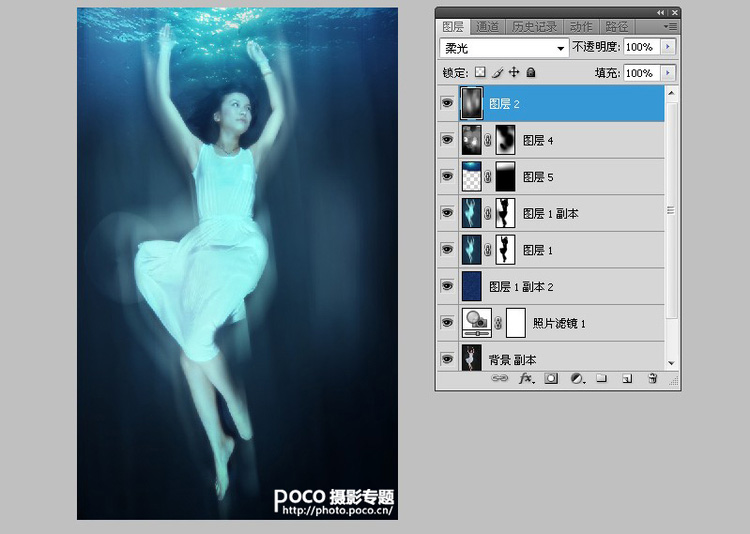This screenshot has width=750, height=534.
Task: Close the layers panel
Action: tap(674, 13)
